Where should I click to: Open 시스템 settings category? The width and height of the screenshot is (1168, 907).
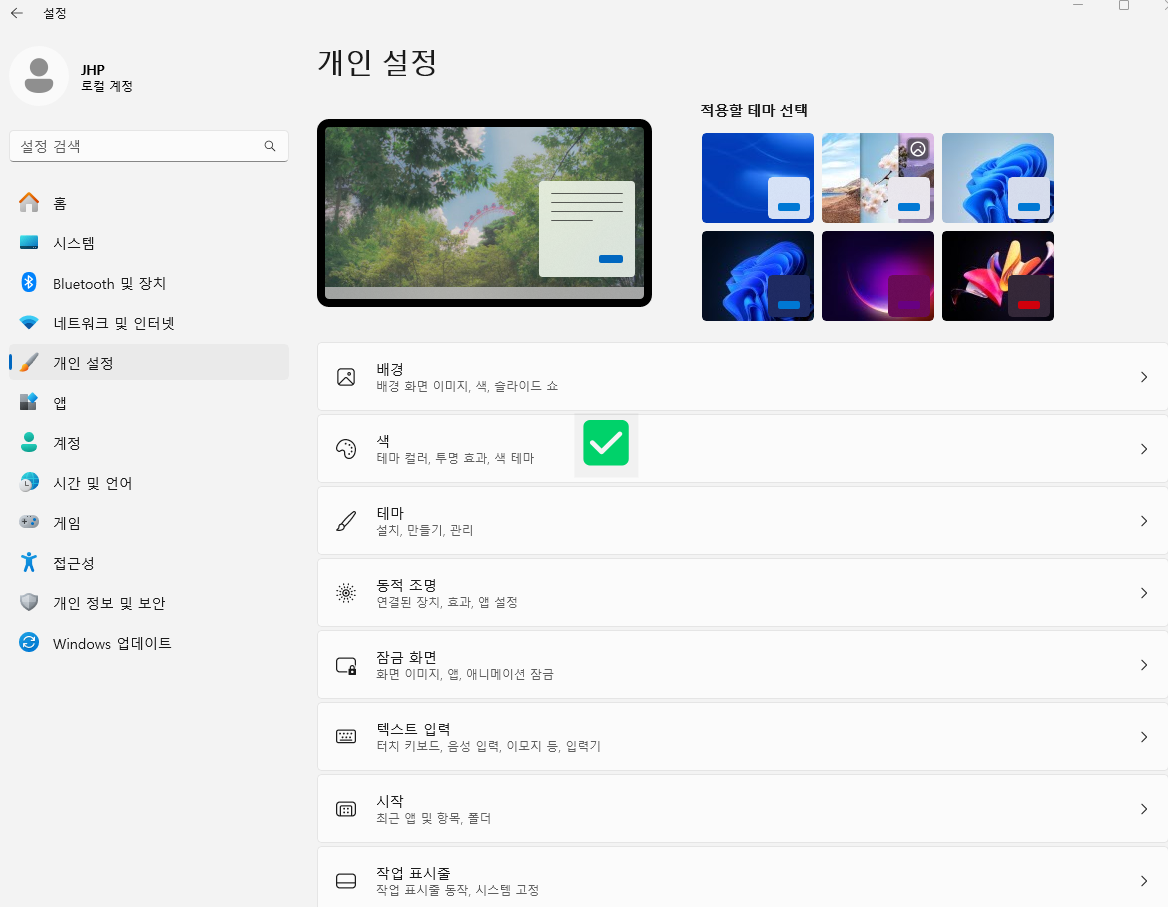click(x=149, y=243)
